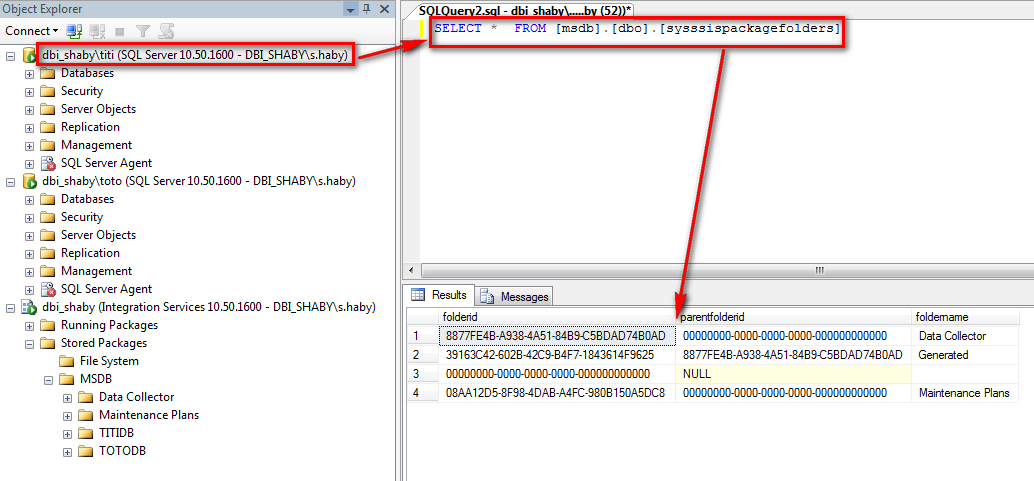Viewport: 1034px width, 481px height.
Task: Click the Disconnect server toolbar icon
Action: pyautogui.click(x=97, y=31)
